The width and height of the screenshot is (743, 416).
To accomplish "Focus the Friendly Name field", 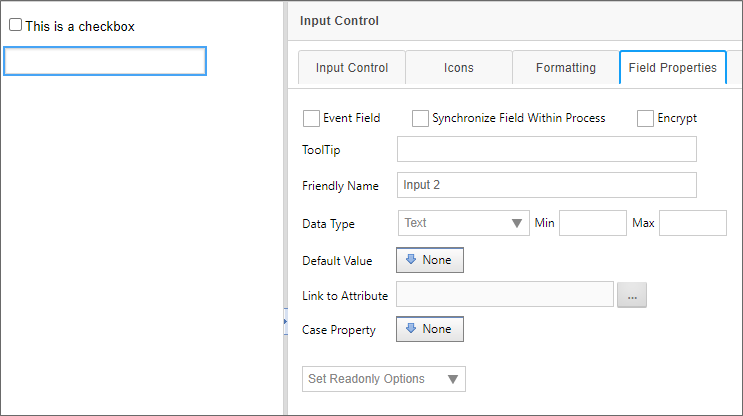I will [x=546, y=185].
